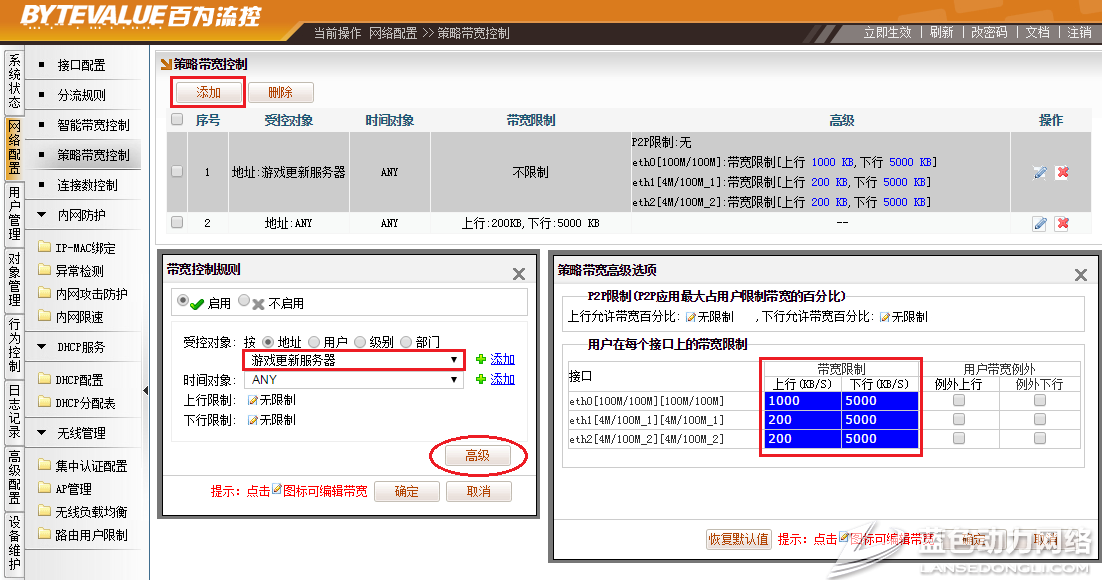Viewport: 1102px width, 580px height.
Task: Click edit icon next to 下行限制 无限制
Action: [252, 420]
